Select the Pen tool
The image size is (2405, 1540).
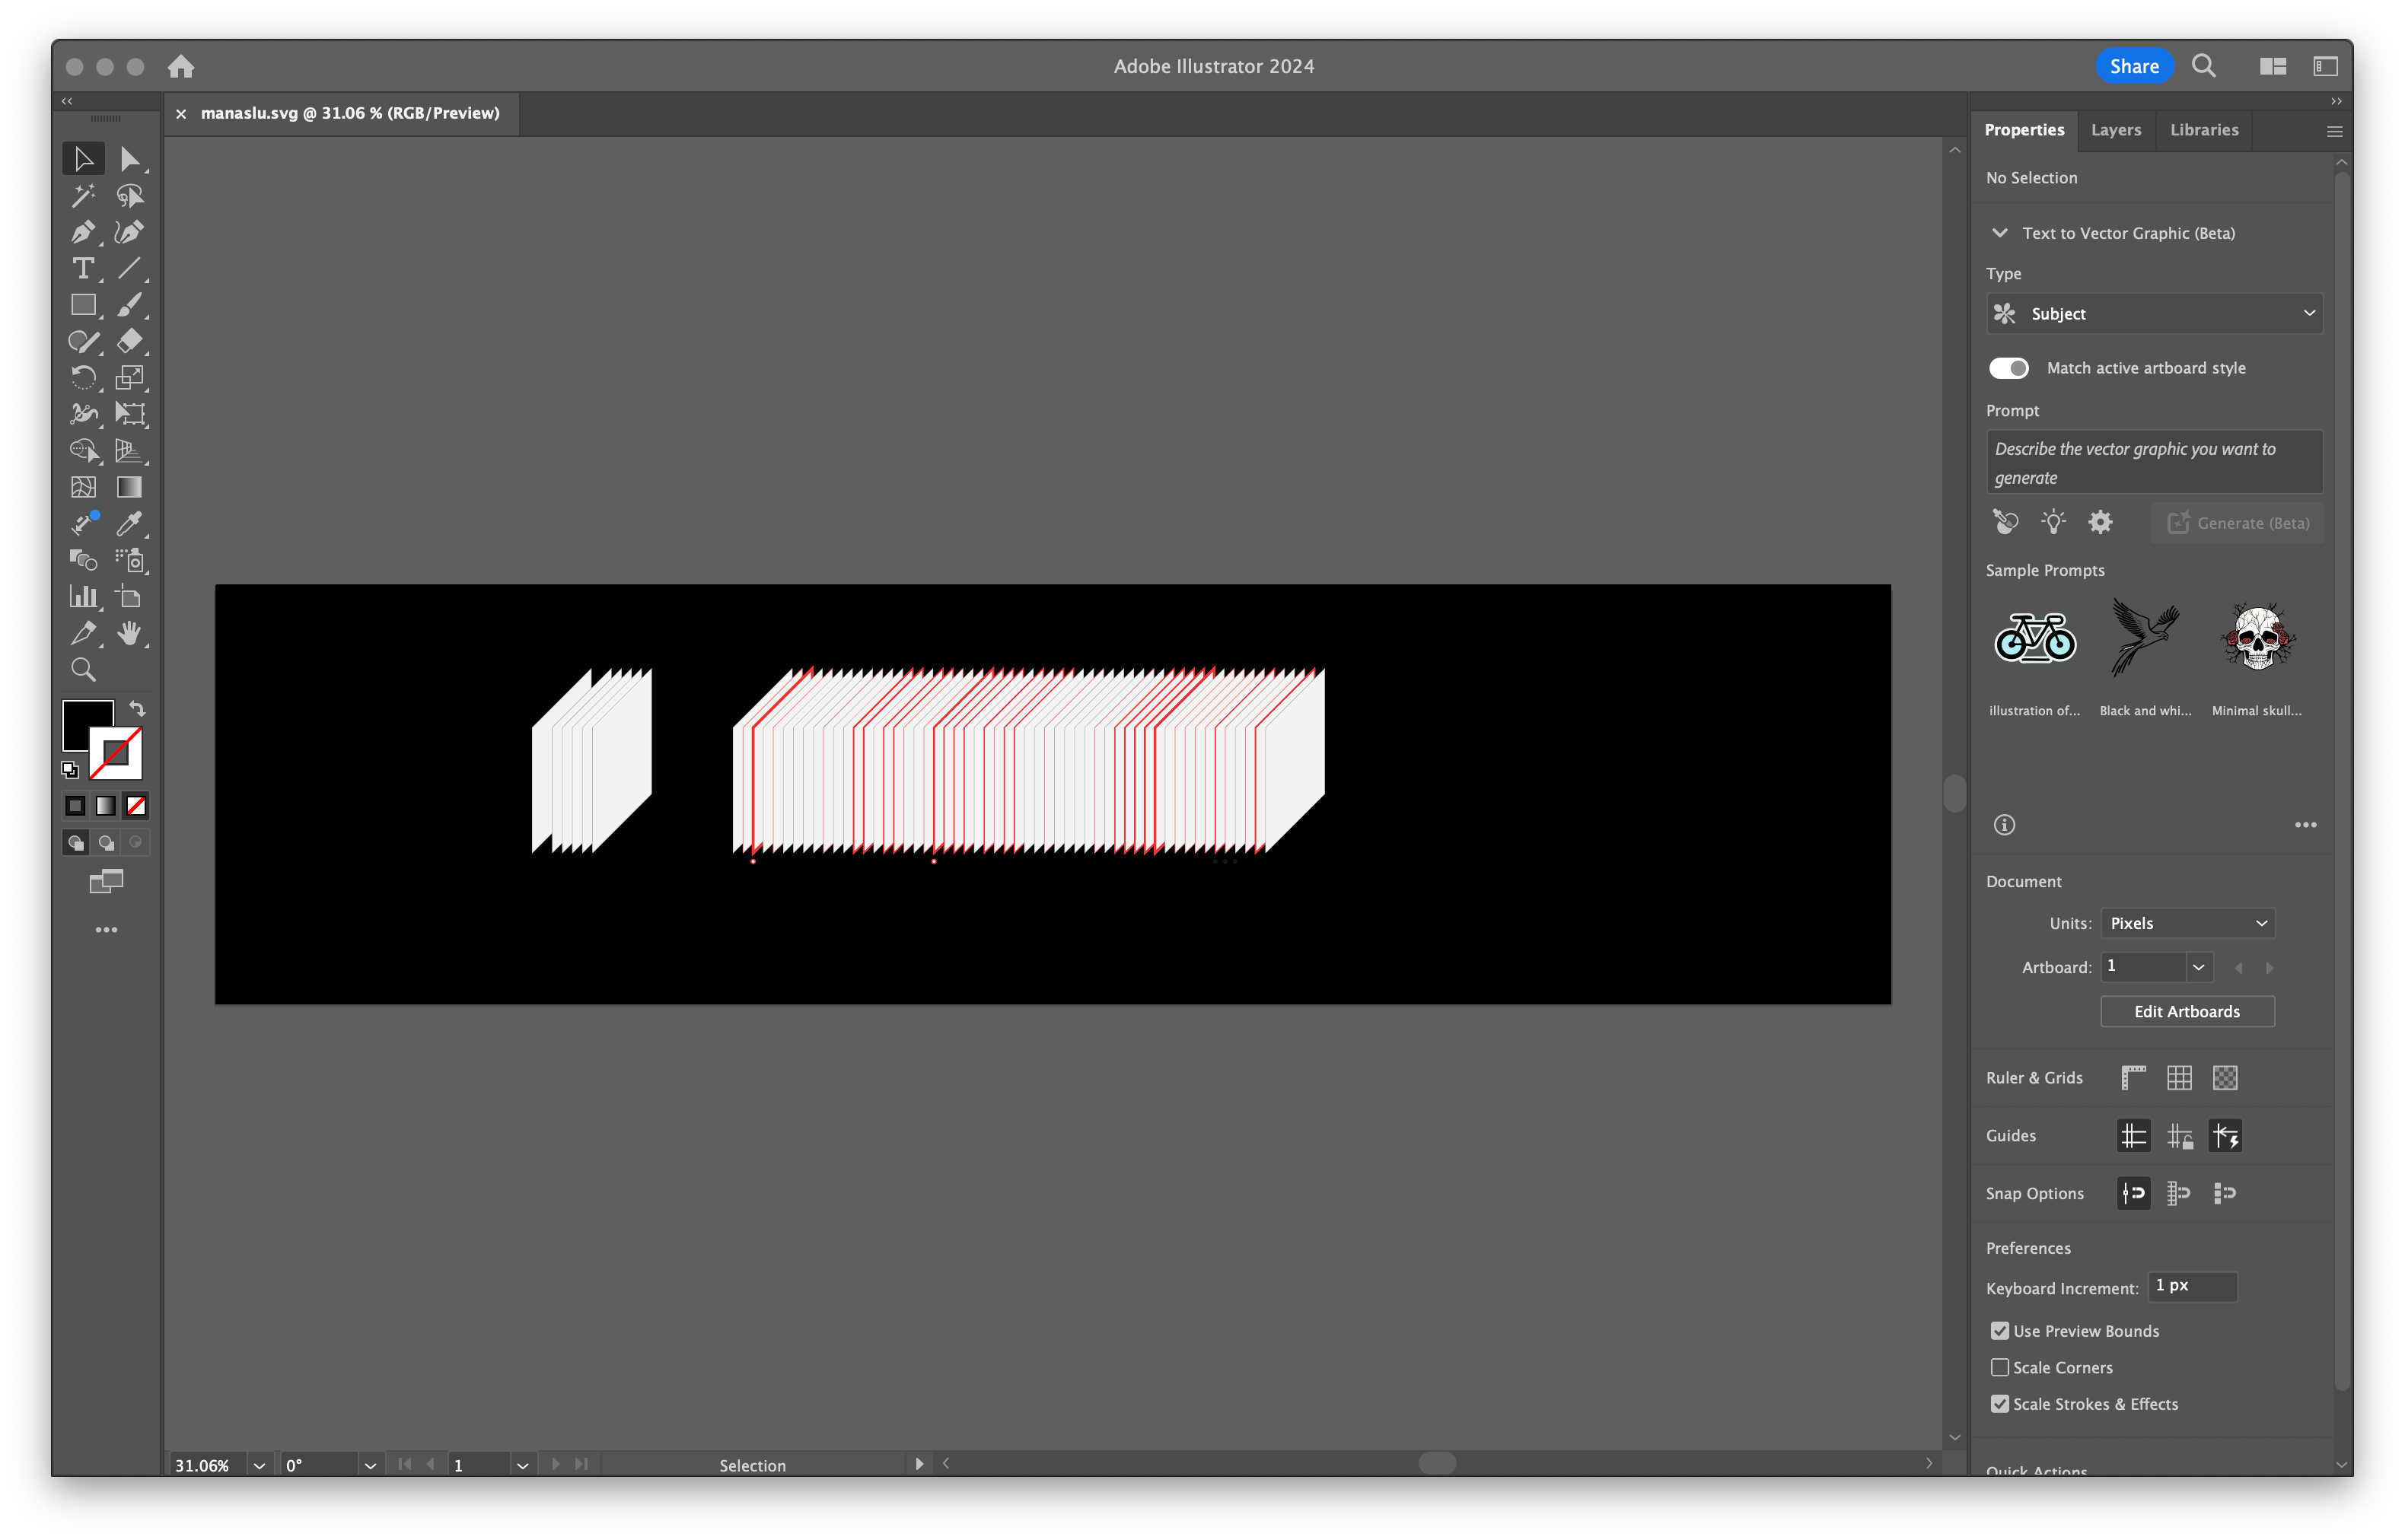click(83, 232)
